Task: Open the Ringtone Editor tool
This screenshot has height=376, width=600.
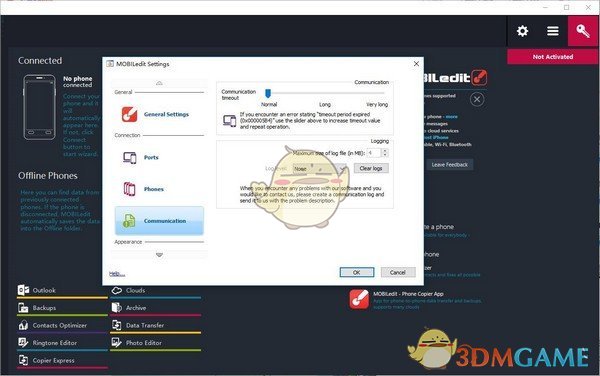Action: click(62, 343)
